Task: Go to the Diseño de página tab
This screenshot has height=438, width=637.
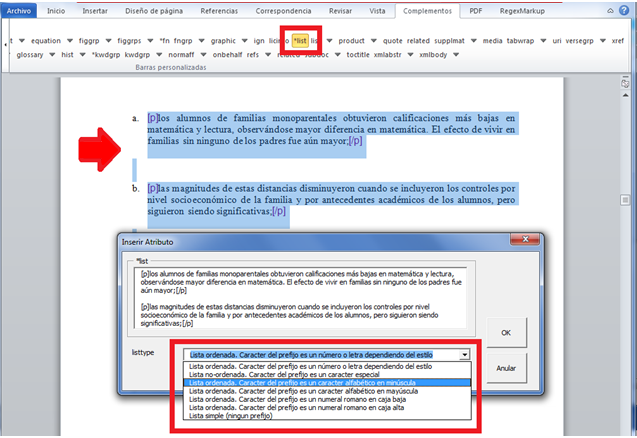Action: coord(155,10)
